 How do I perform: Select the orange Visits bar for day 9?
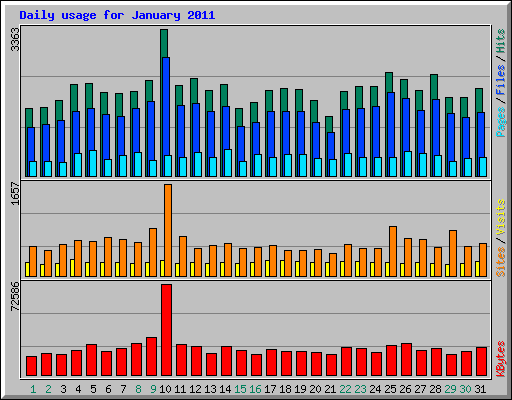click(153, 252)
